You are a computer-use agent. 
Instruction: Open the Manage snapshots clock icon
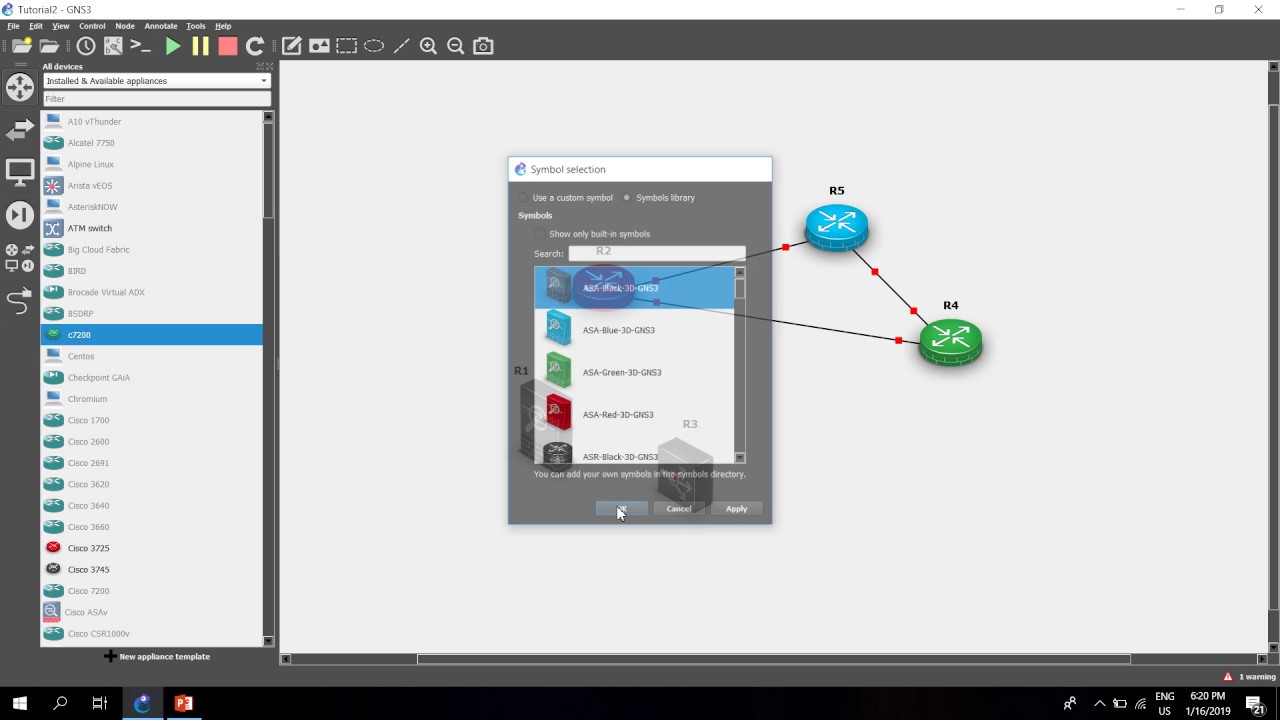click(x=86, y=46)
